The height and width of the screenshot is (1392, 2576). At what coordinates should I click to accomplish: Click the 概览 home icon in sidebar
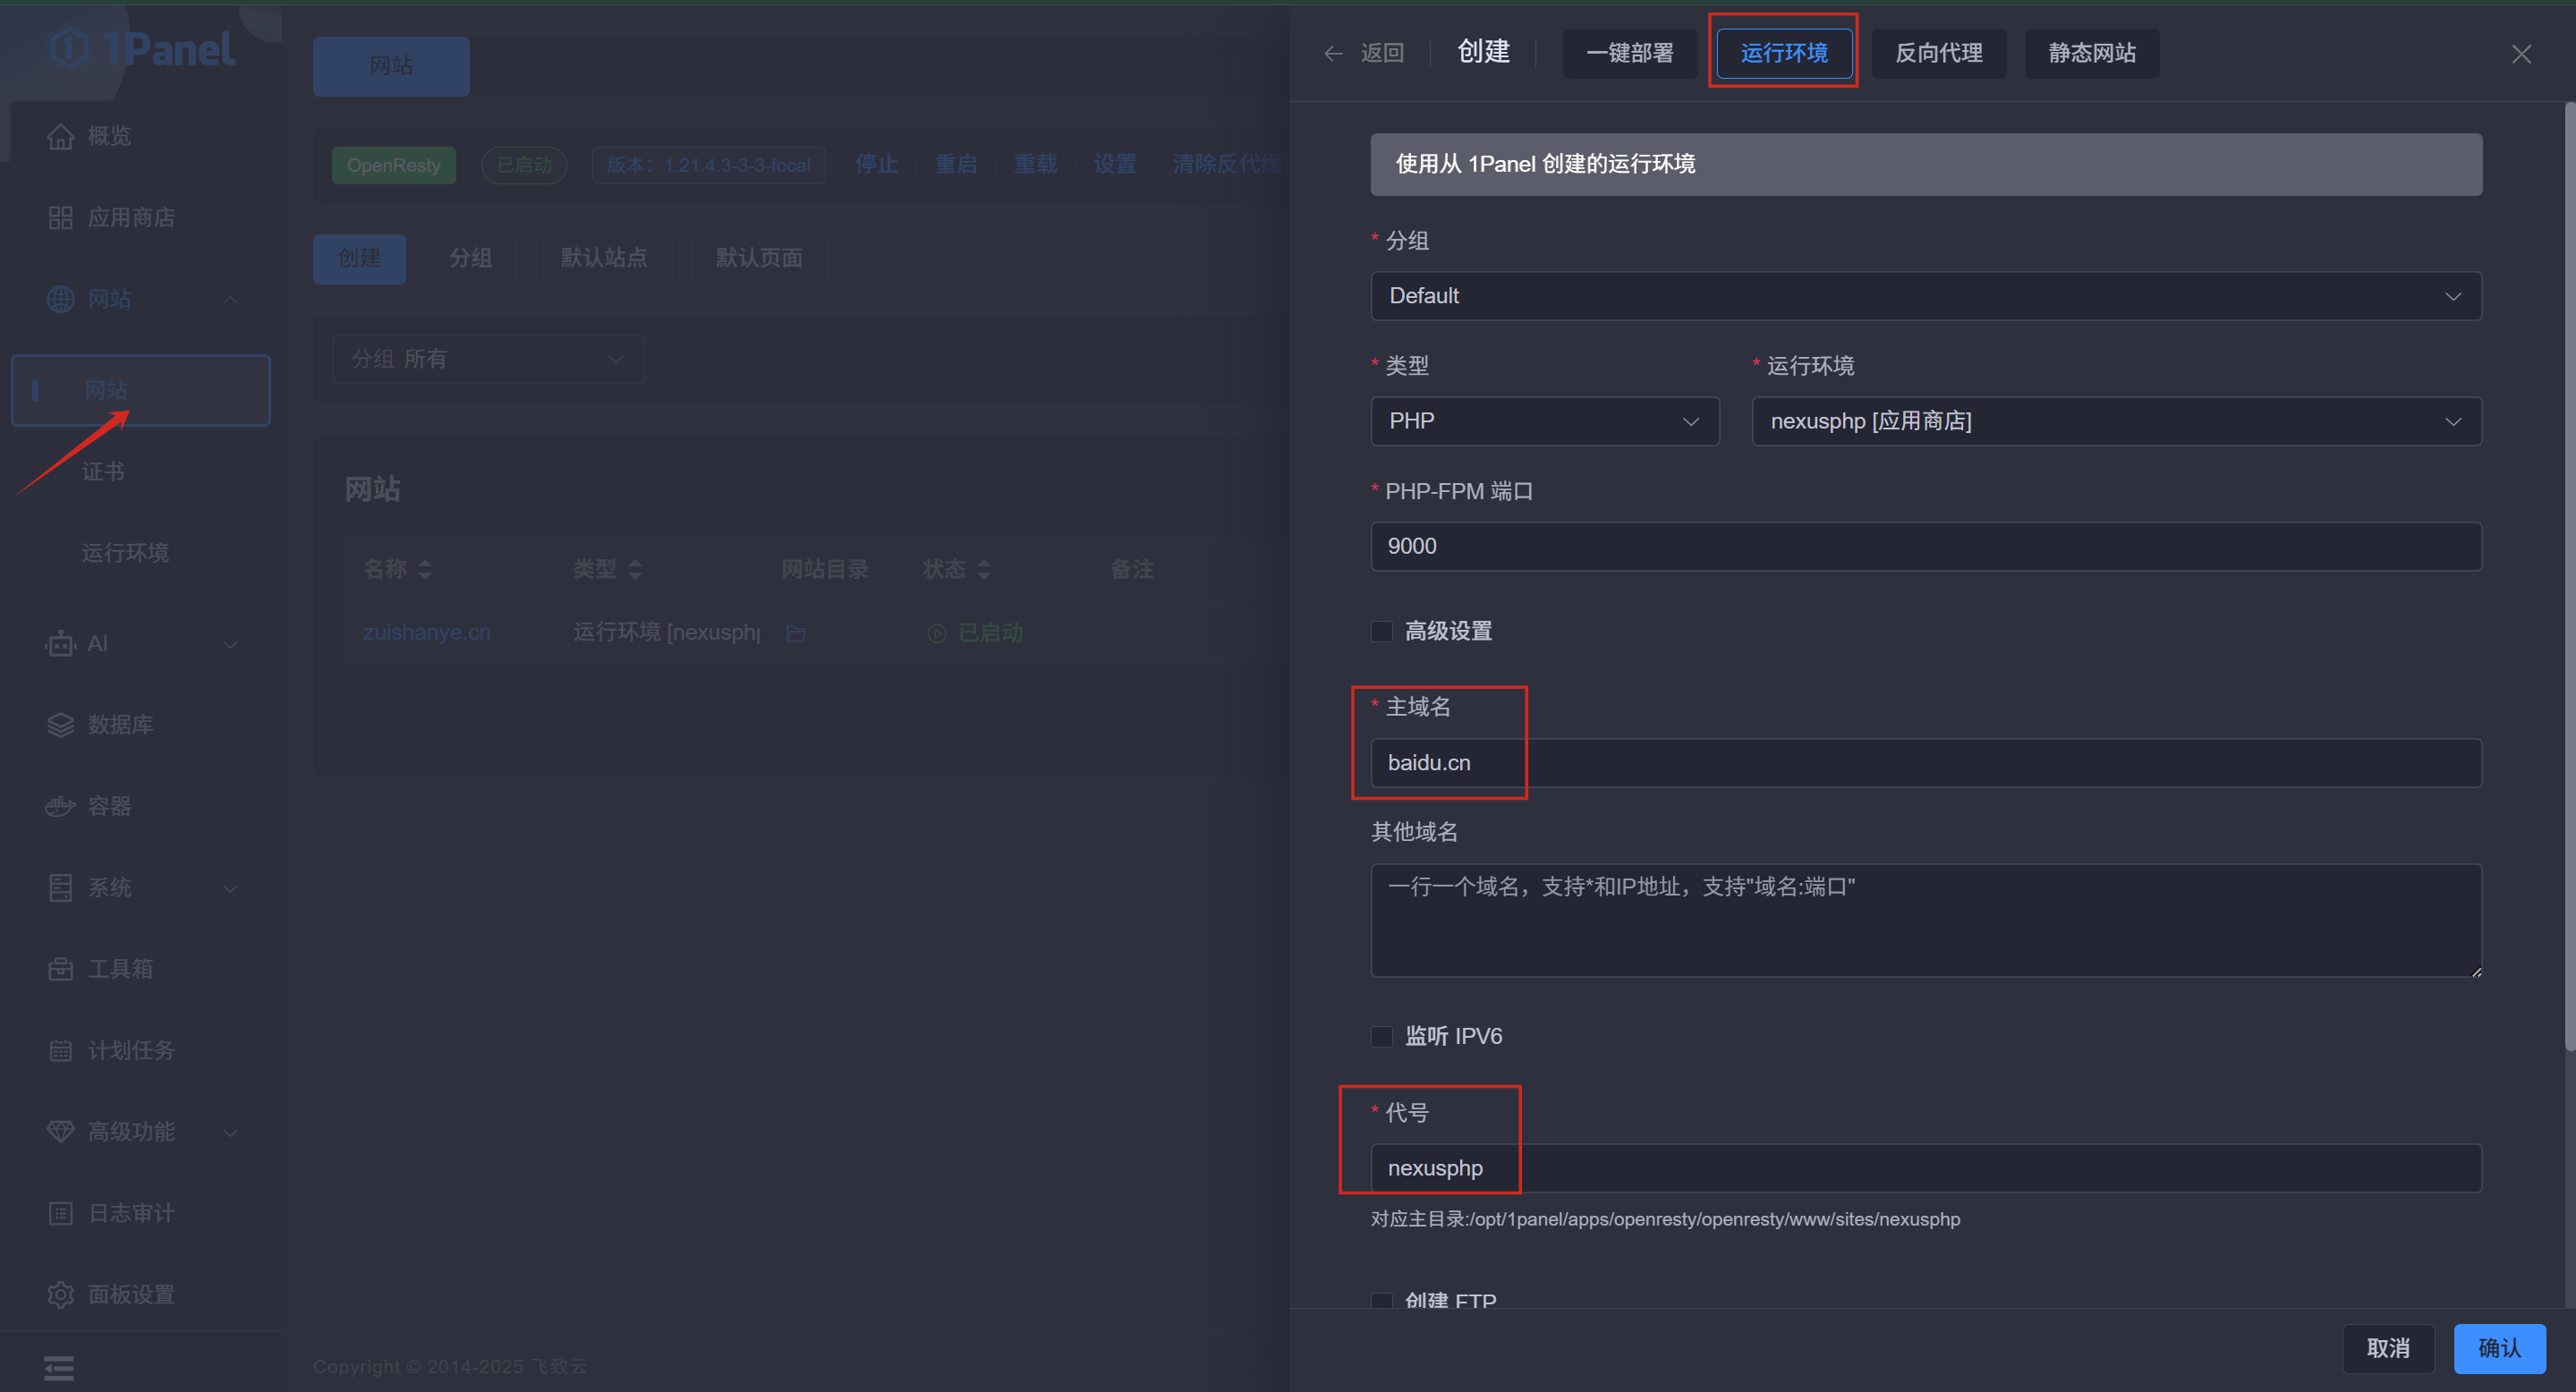point(60,136)
